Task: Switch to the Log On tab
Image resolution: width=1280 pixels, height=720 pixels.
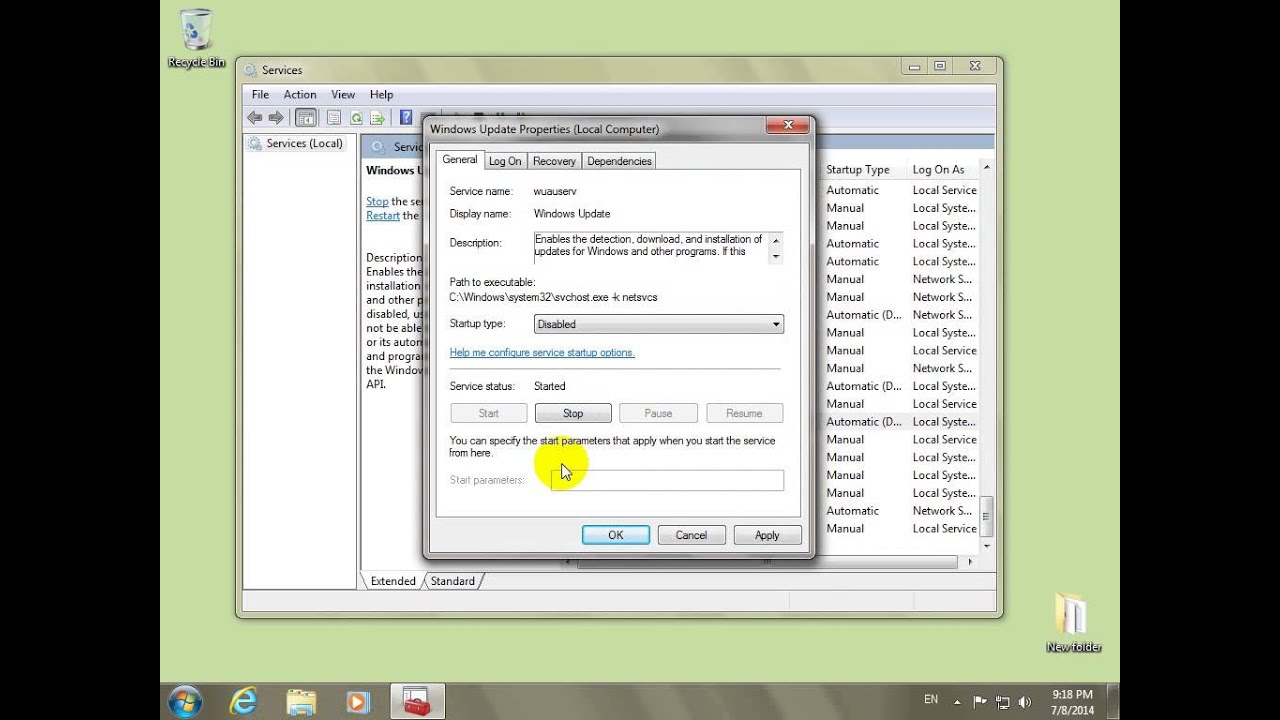Action: point(505,161)
